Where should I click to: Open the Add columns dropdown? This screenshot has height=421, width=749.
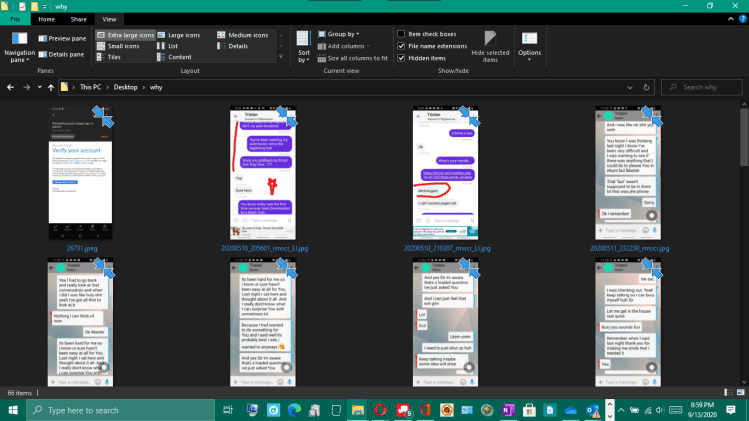pyautogui.click(x=345, y=46)
